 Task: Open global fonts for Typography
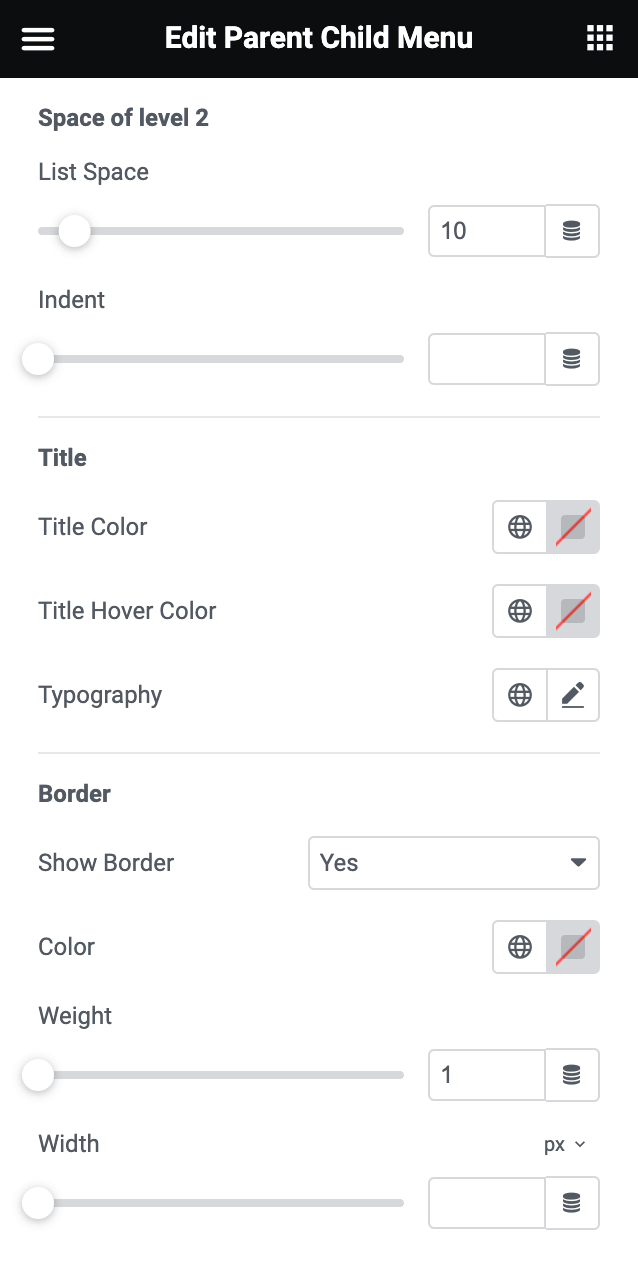coord(520,695)
